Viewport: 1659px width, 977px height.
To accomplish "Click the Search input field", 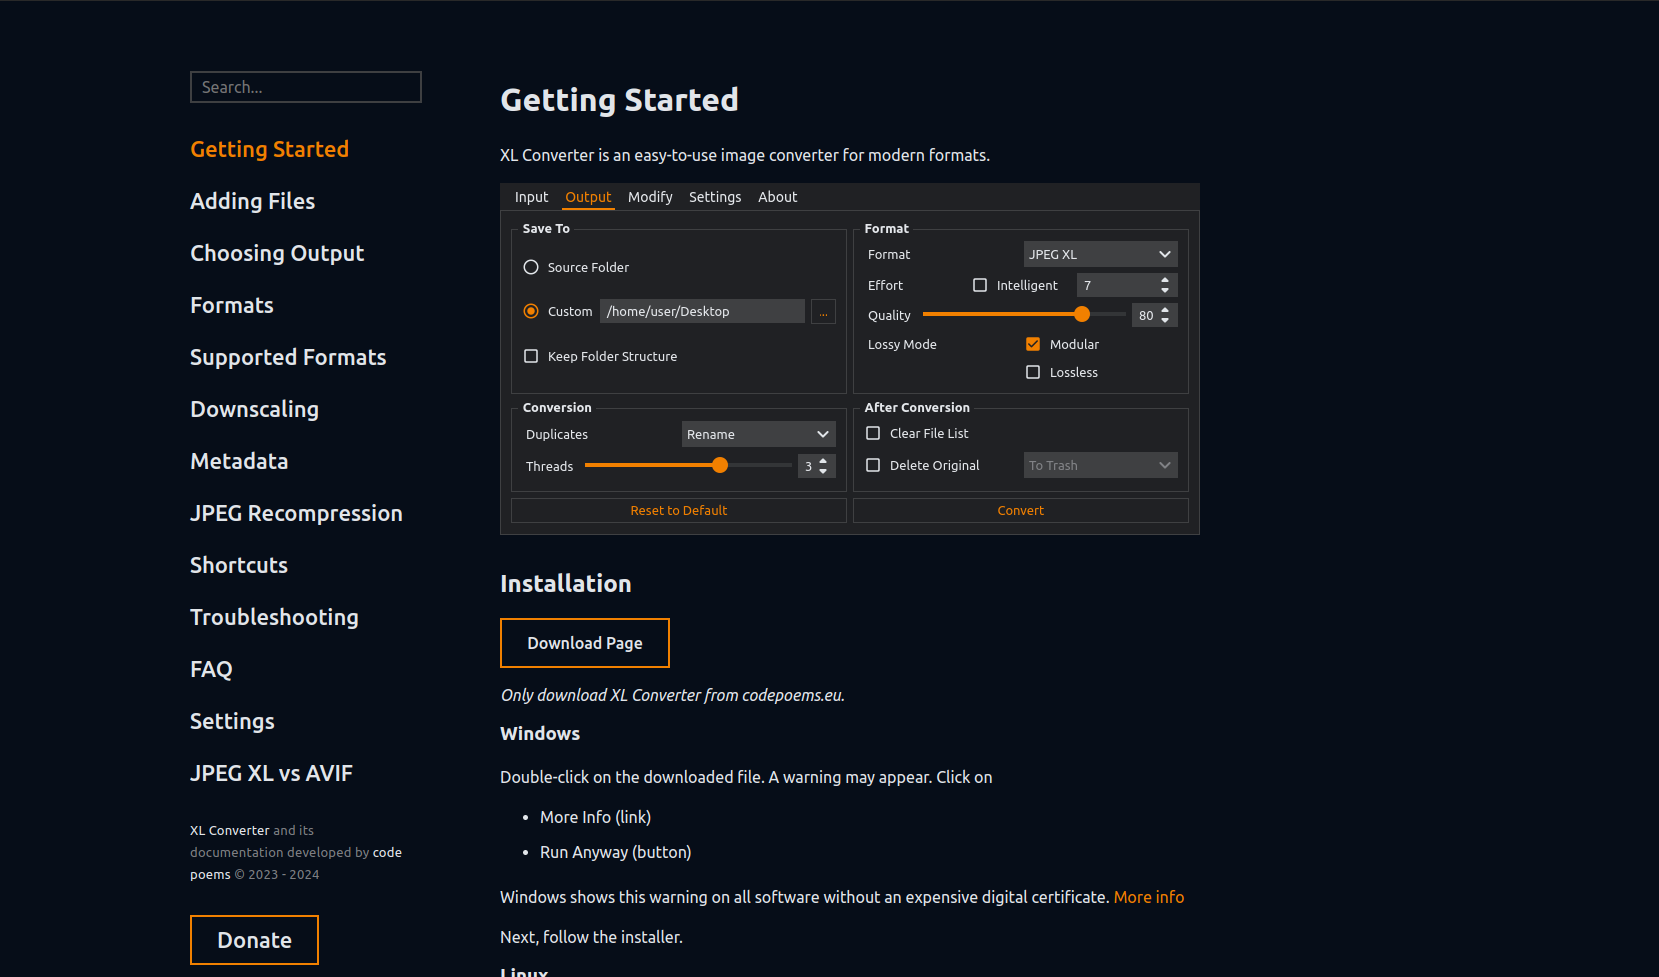I will click(x=306, y=88).
